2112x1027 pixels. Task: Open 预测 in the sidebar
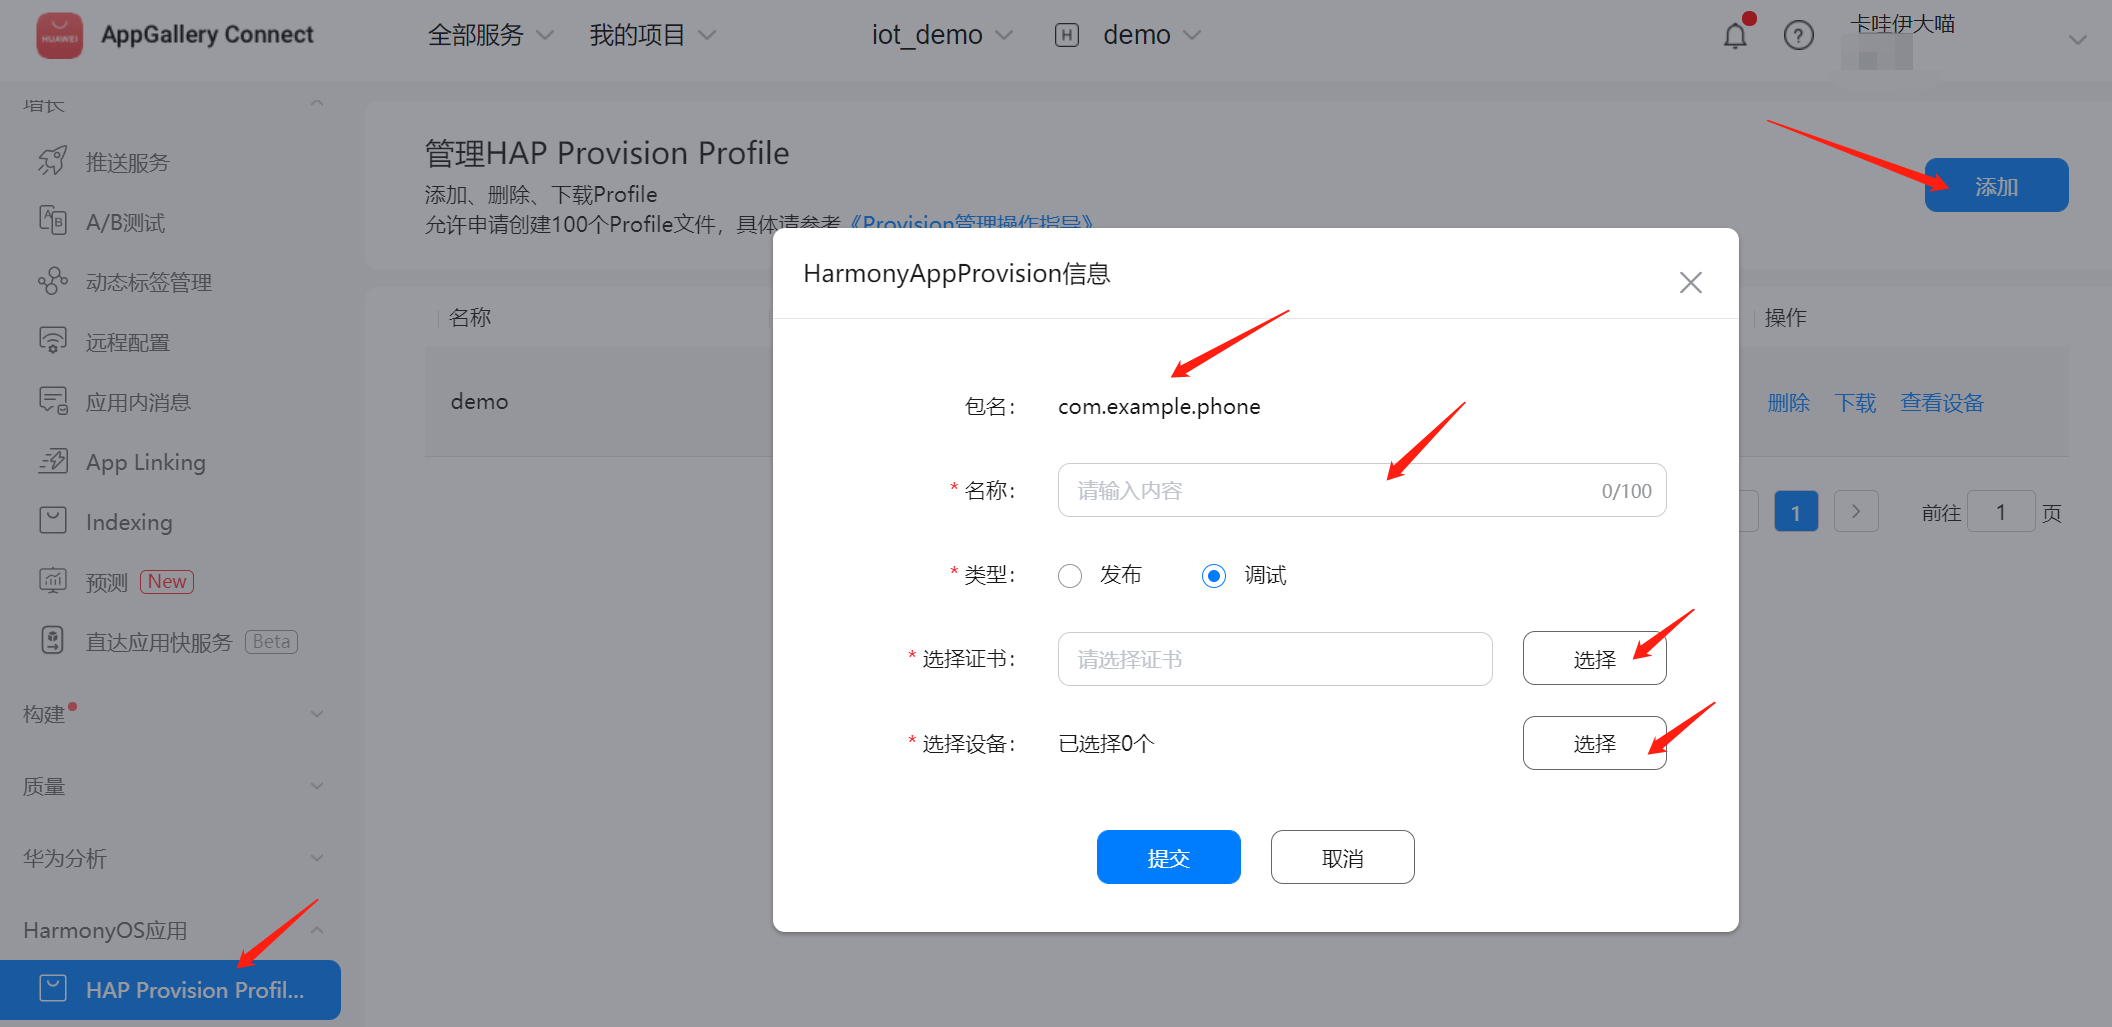click(106, 582)
